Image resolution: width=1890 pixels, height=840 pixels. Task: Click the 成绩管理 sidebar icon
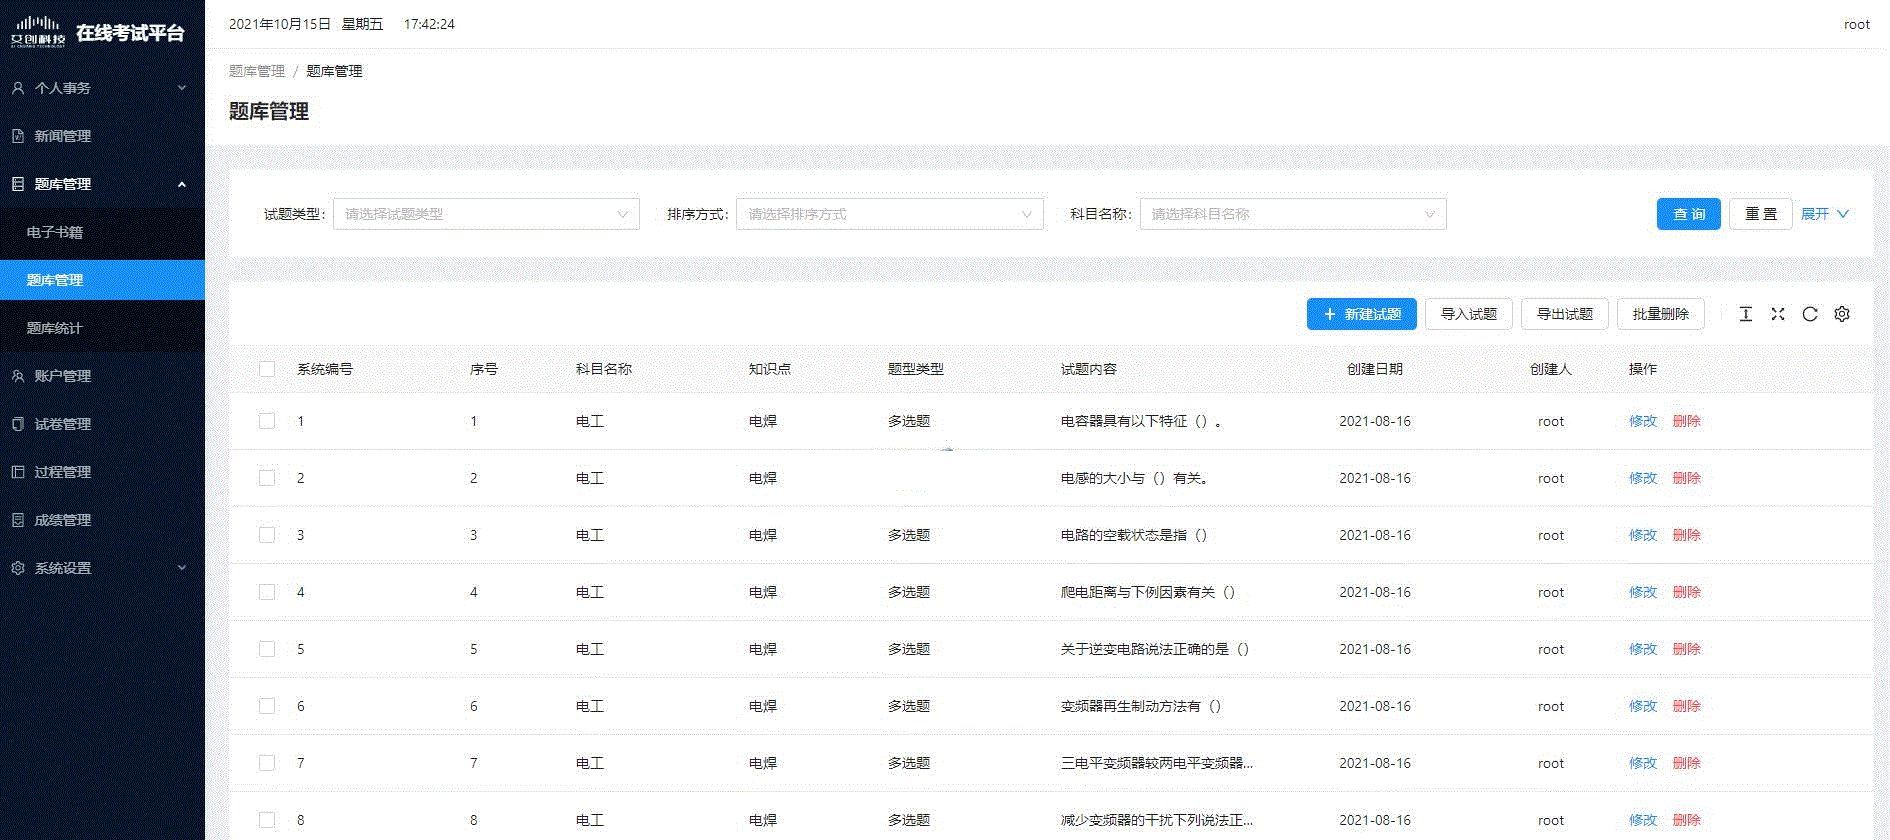18,520
